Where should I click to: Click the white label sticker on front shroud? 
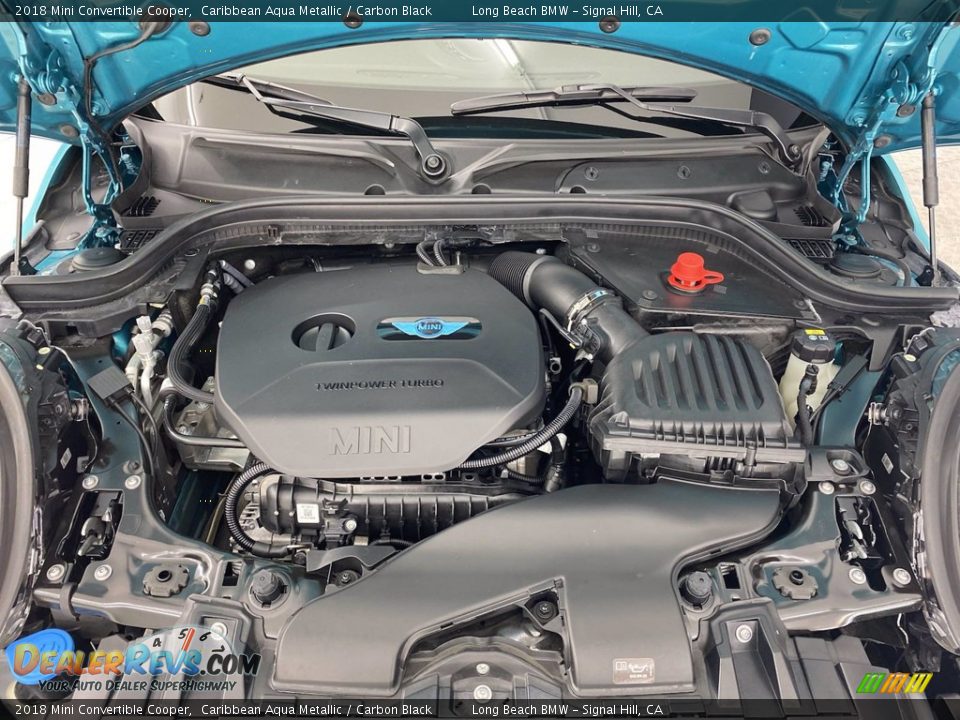point(632,669)
